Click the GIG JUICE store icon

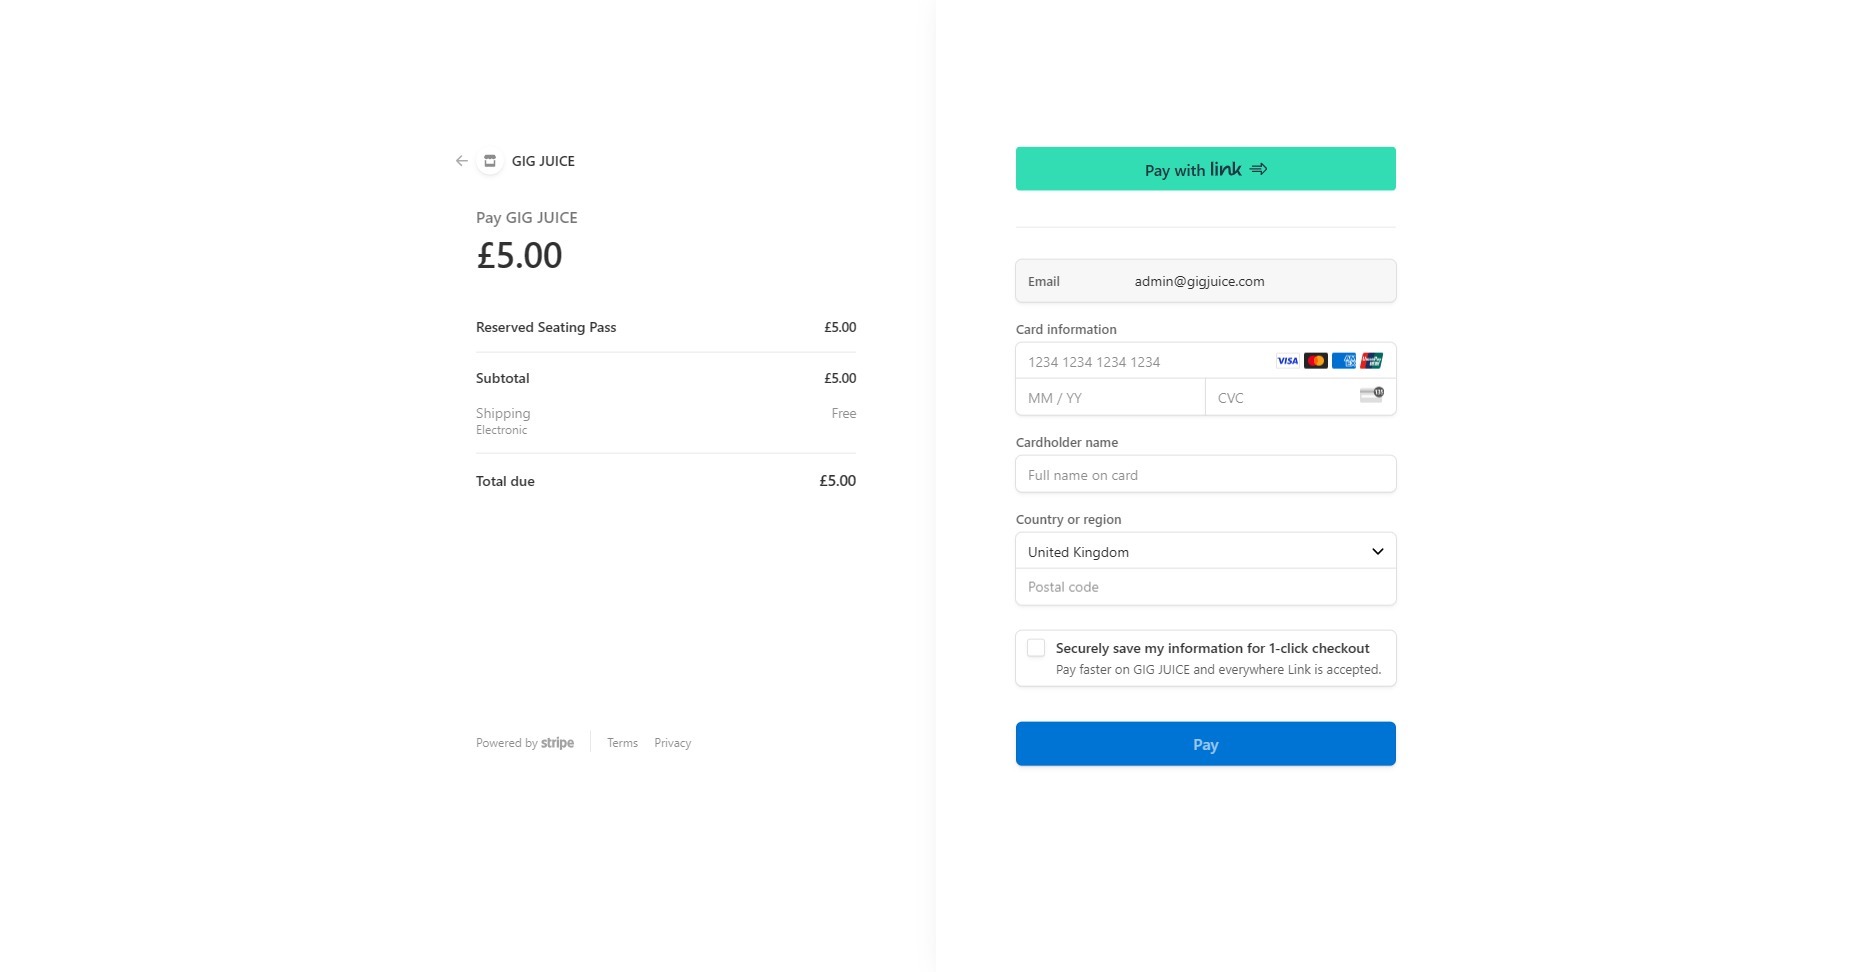[490, 161]
